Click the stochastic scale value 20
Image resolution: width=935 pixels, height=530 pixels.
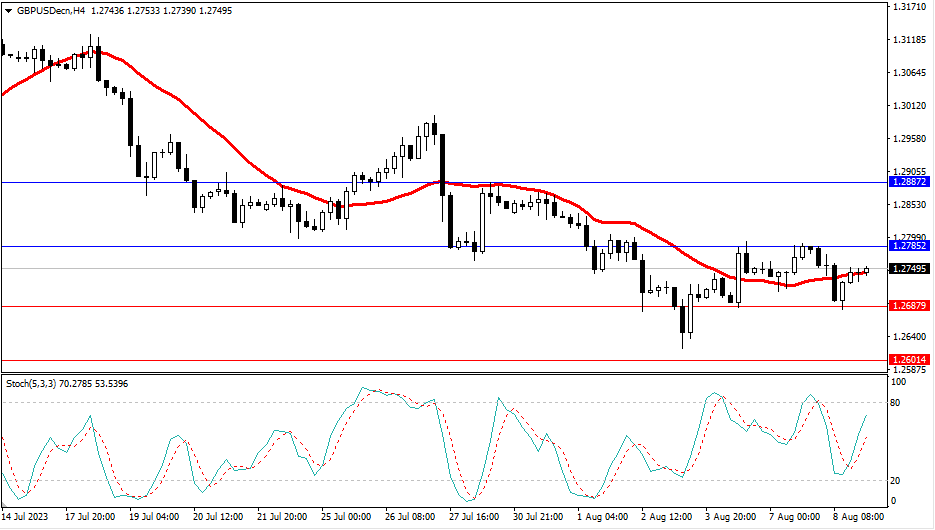897,481
